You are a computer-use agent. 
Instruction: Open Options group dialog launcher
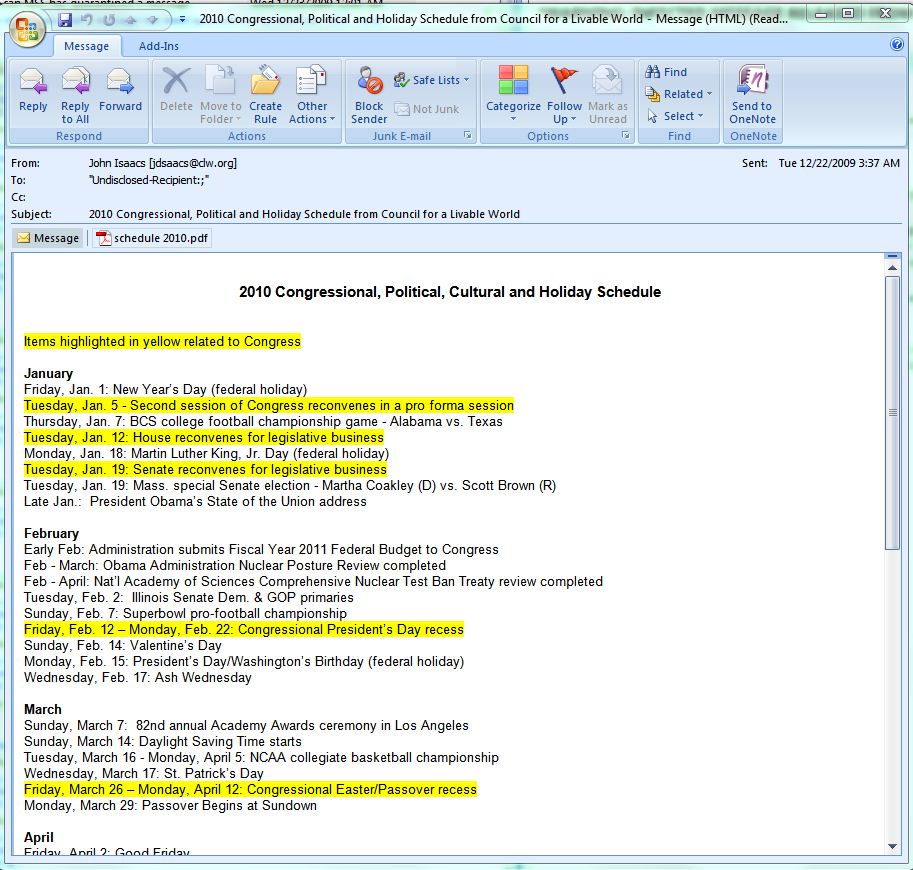click(x=625, y=135)
